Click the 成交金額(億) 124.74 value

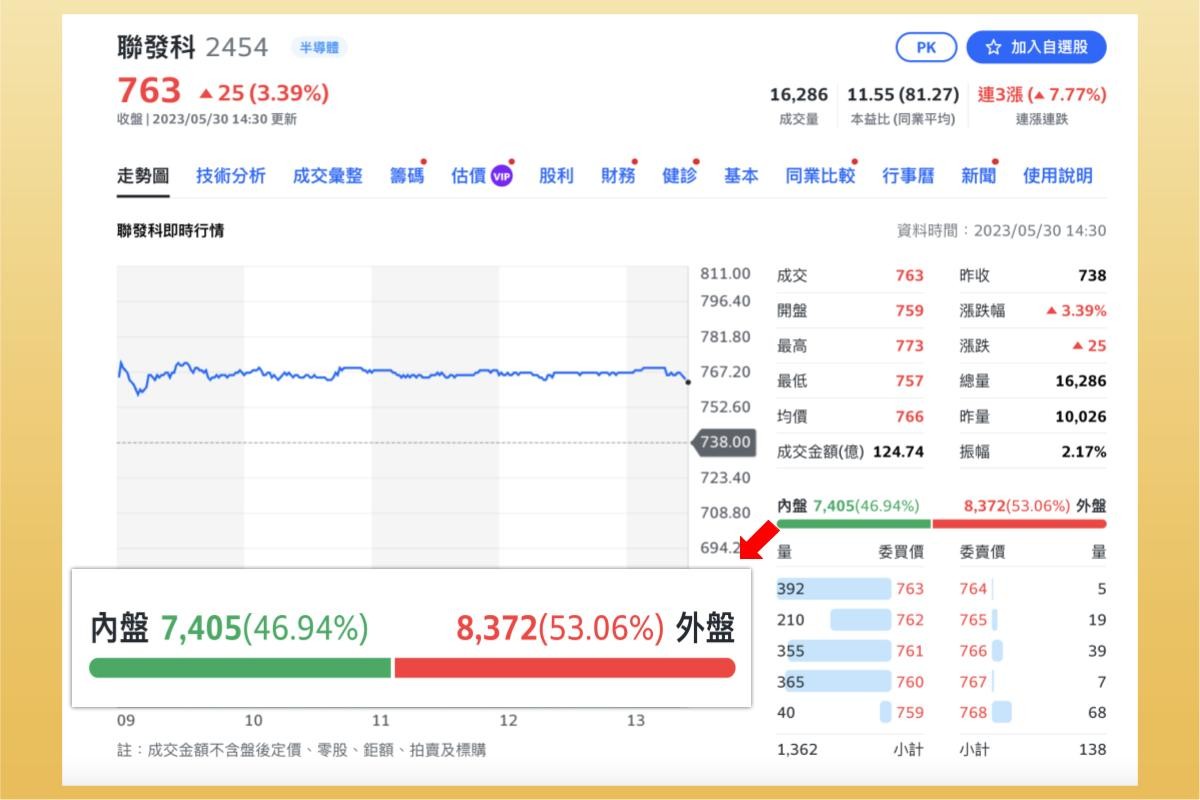tap(899, 451)
